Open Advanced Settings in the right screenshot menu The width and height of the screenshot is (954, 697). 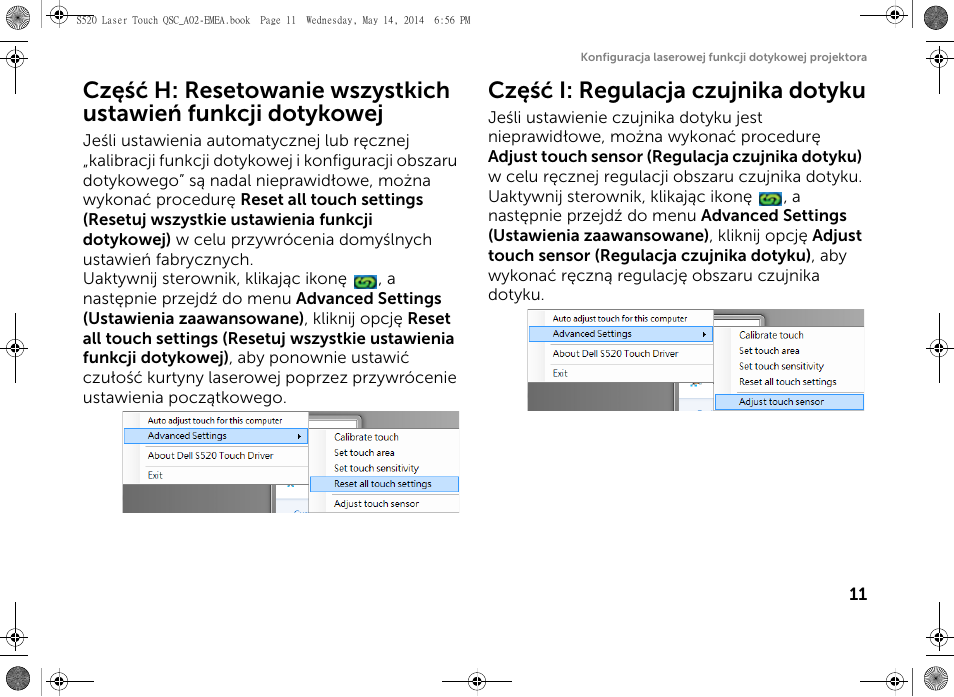tap(621, 334)
